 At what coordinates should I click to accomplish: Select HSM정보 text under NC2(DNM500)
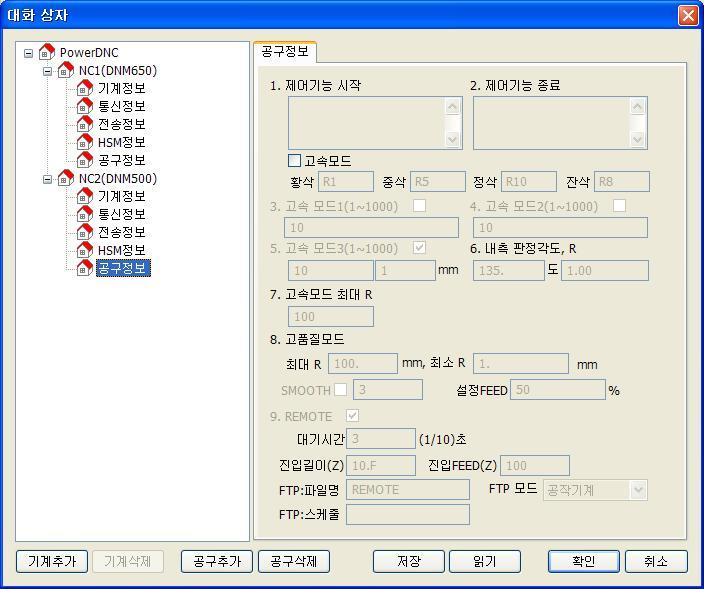[x=122, y=251]
